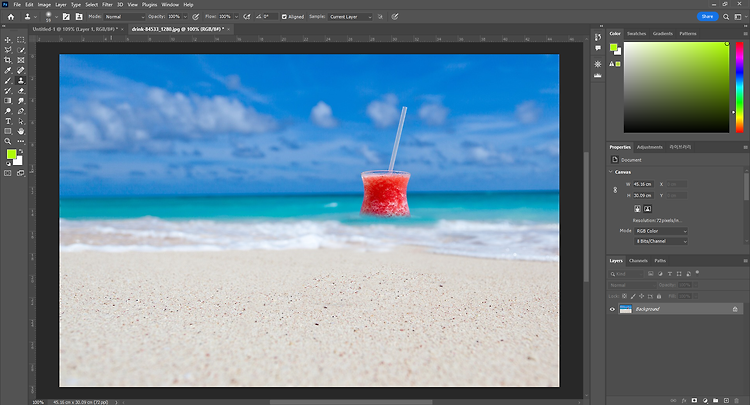Image resolution: width=750 pixels, height=405 pixels.
Task: Click the blue Share button
Action: click(x=707, y=17)
